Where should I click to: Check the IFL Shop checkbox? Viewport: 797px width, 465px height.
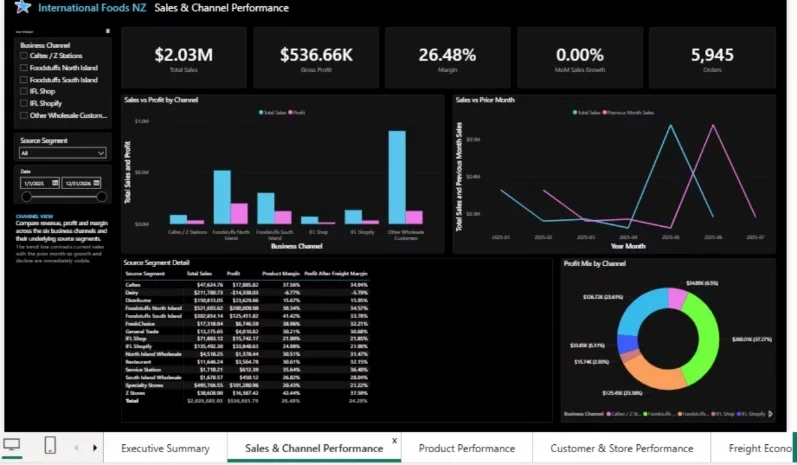[23, 91]
